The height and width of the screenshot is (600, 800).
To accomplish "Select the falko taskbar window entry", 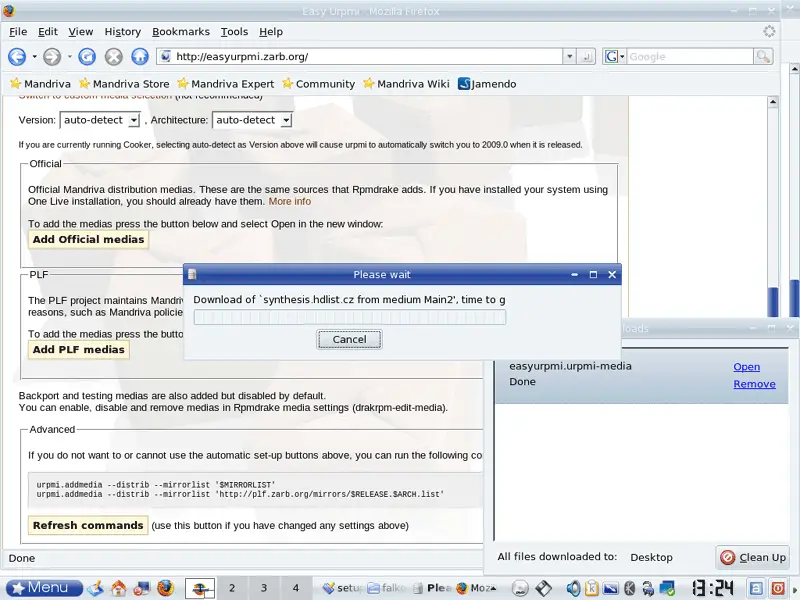I will coord(387,588).
